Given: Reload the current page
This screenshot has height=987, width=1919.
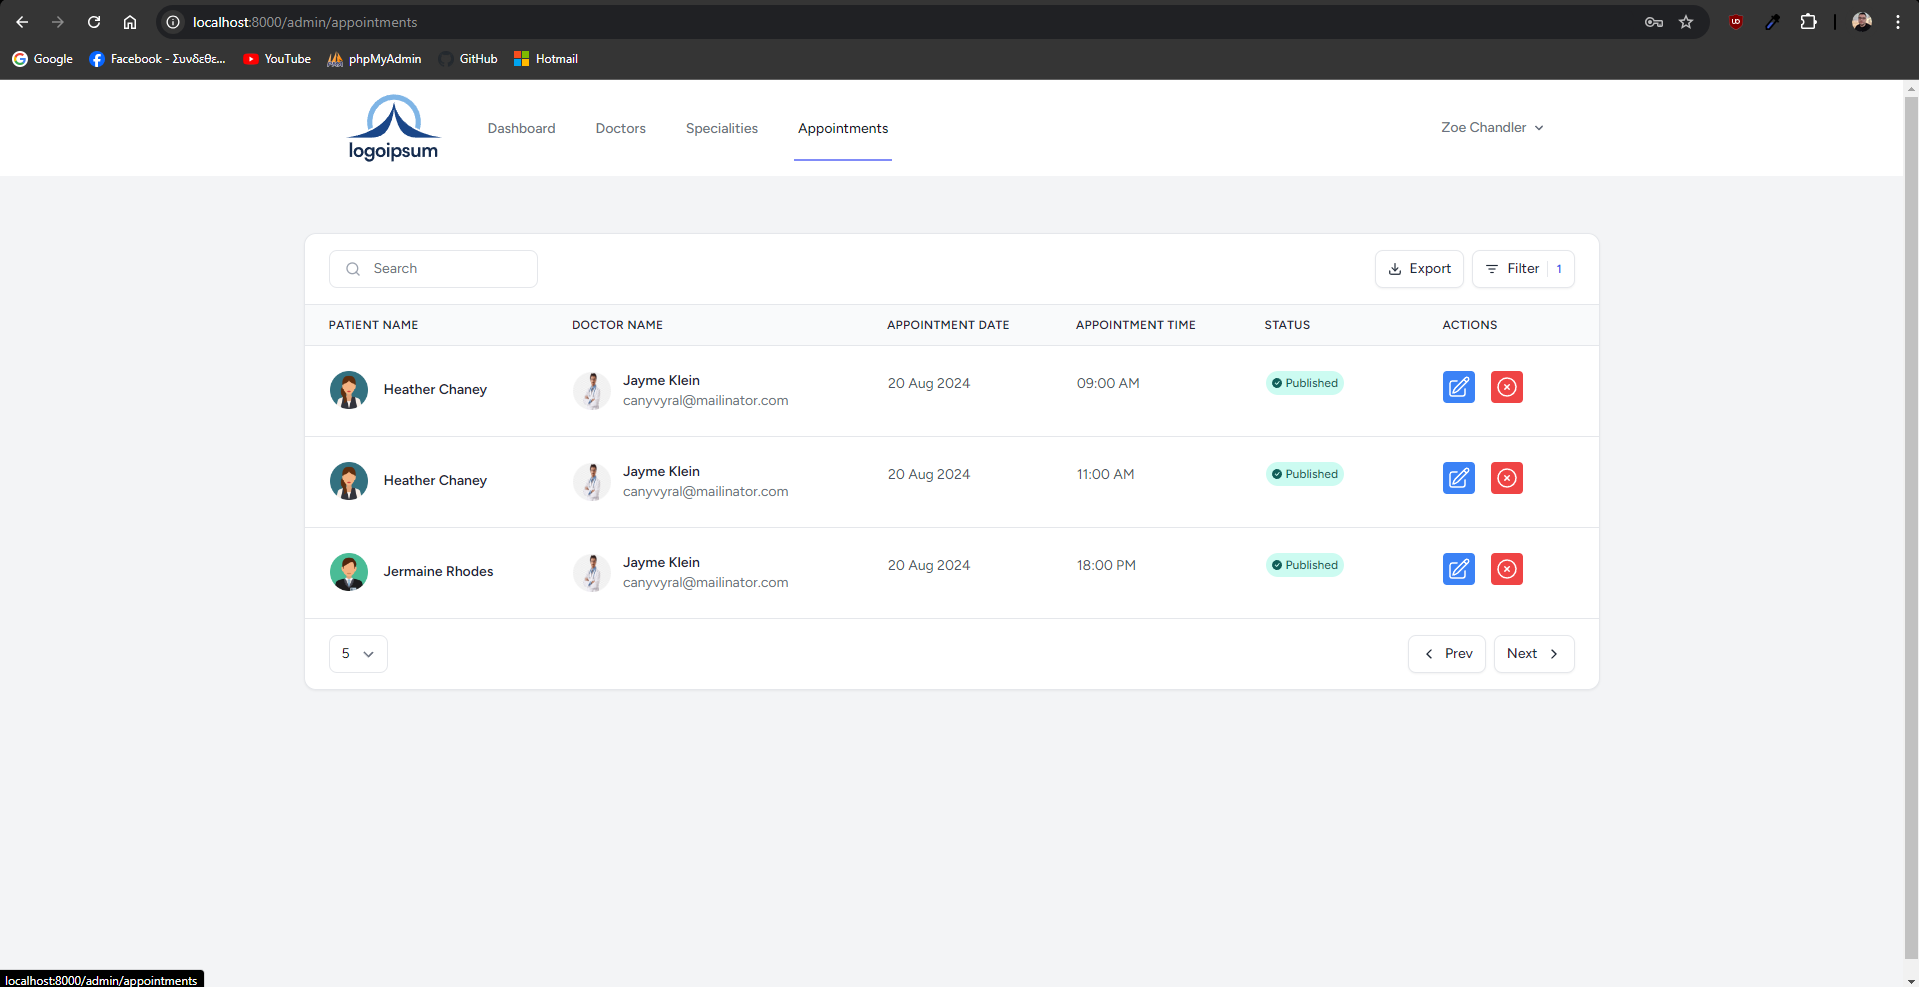Looking at the screenshot, I should pos(94,22).
